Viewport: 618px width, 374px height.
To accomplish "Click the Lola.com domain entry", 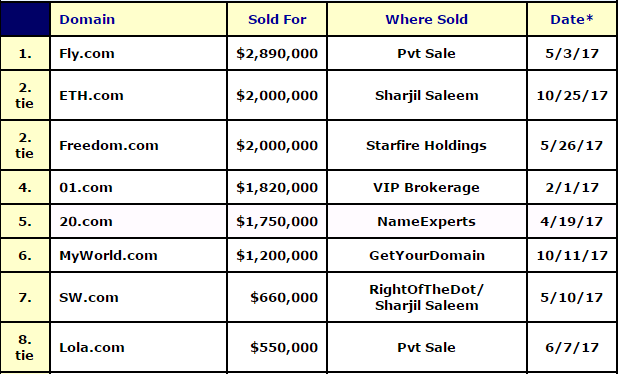I will coord(92,347).
